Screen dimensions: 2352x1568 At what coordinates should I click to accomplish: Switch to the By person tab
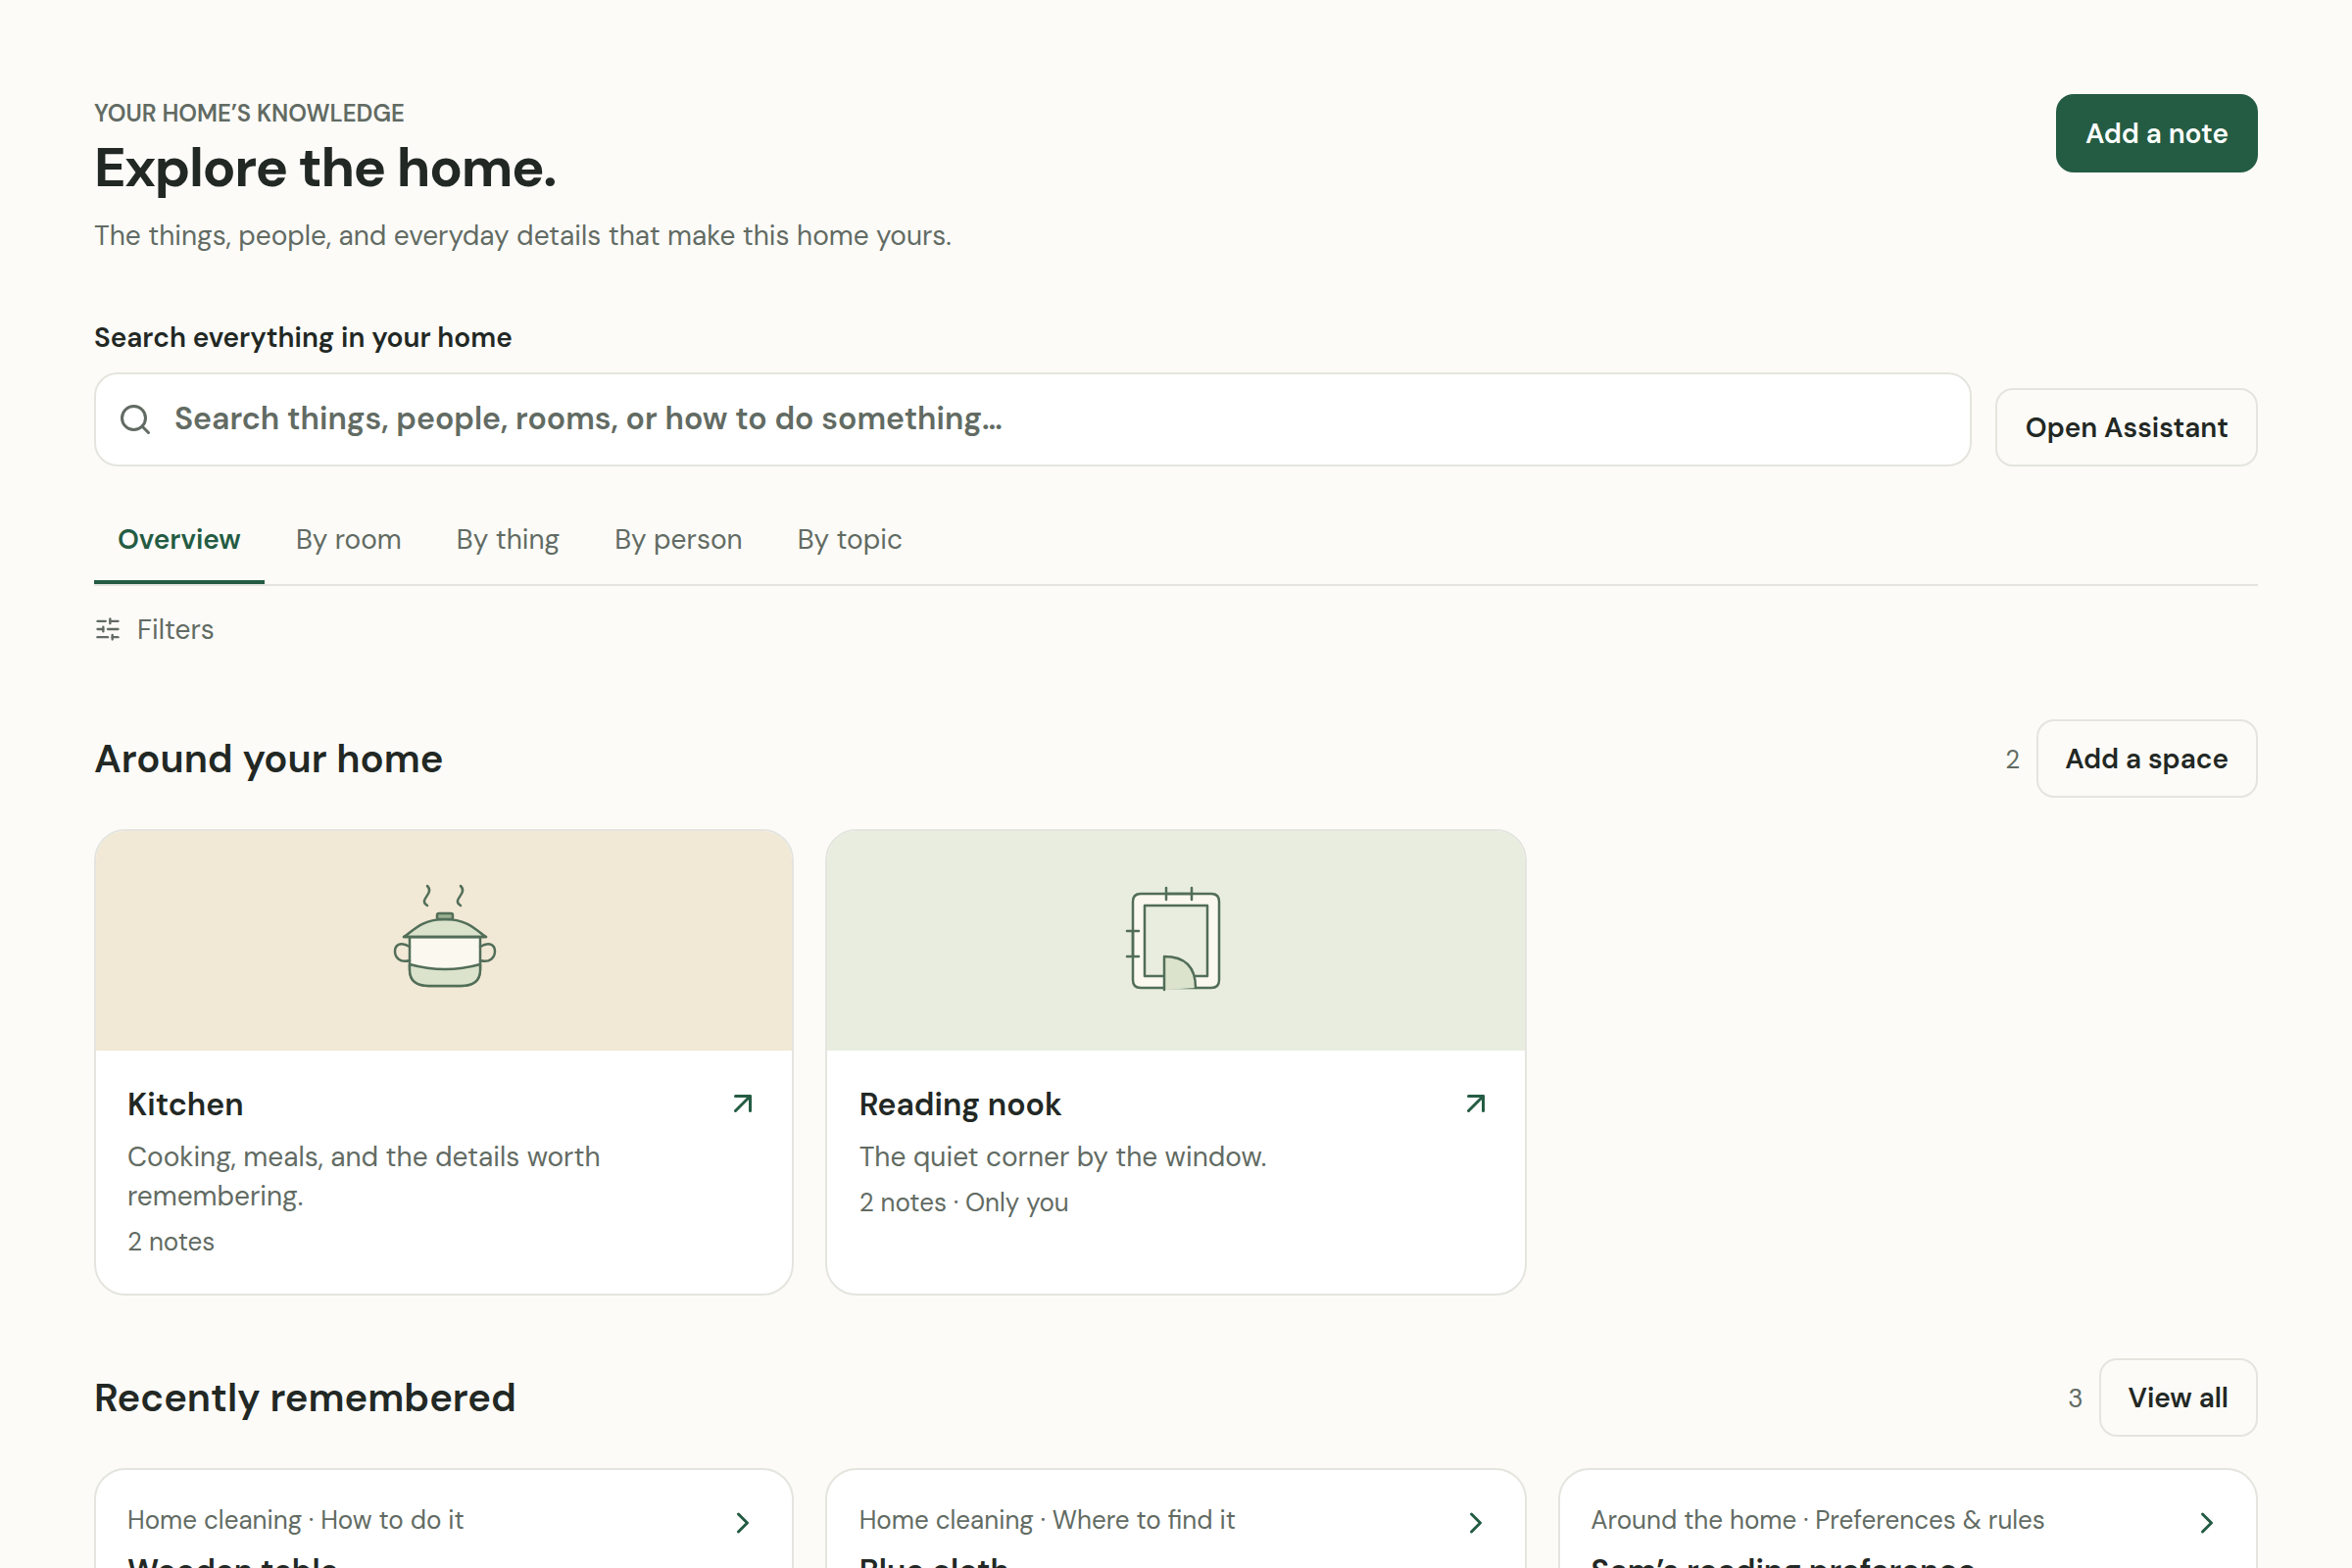(x=678, y=540)
